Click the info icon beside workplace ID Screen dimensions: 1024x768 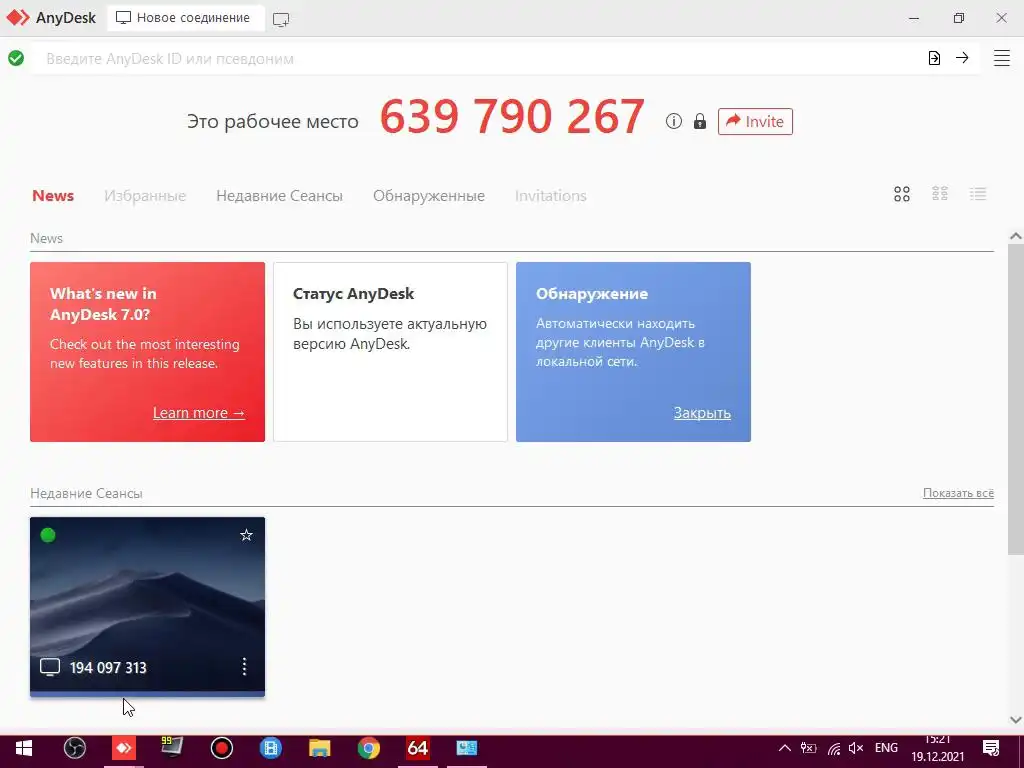click(x=674, y=121)
